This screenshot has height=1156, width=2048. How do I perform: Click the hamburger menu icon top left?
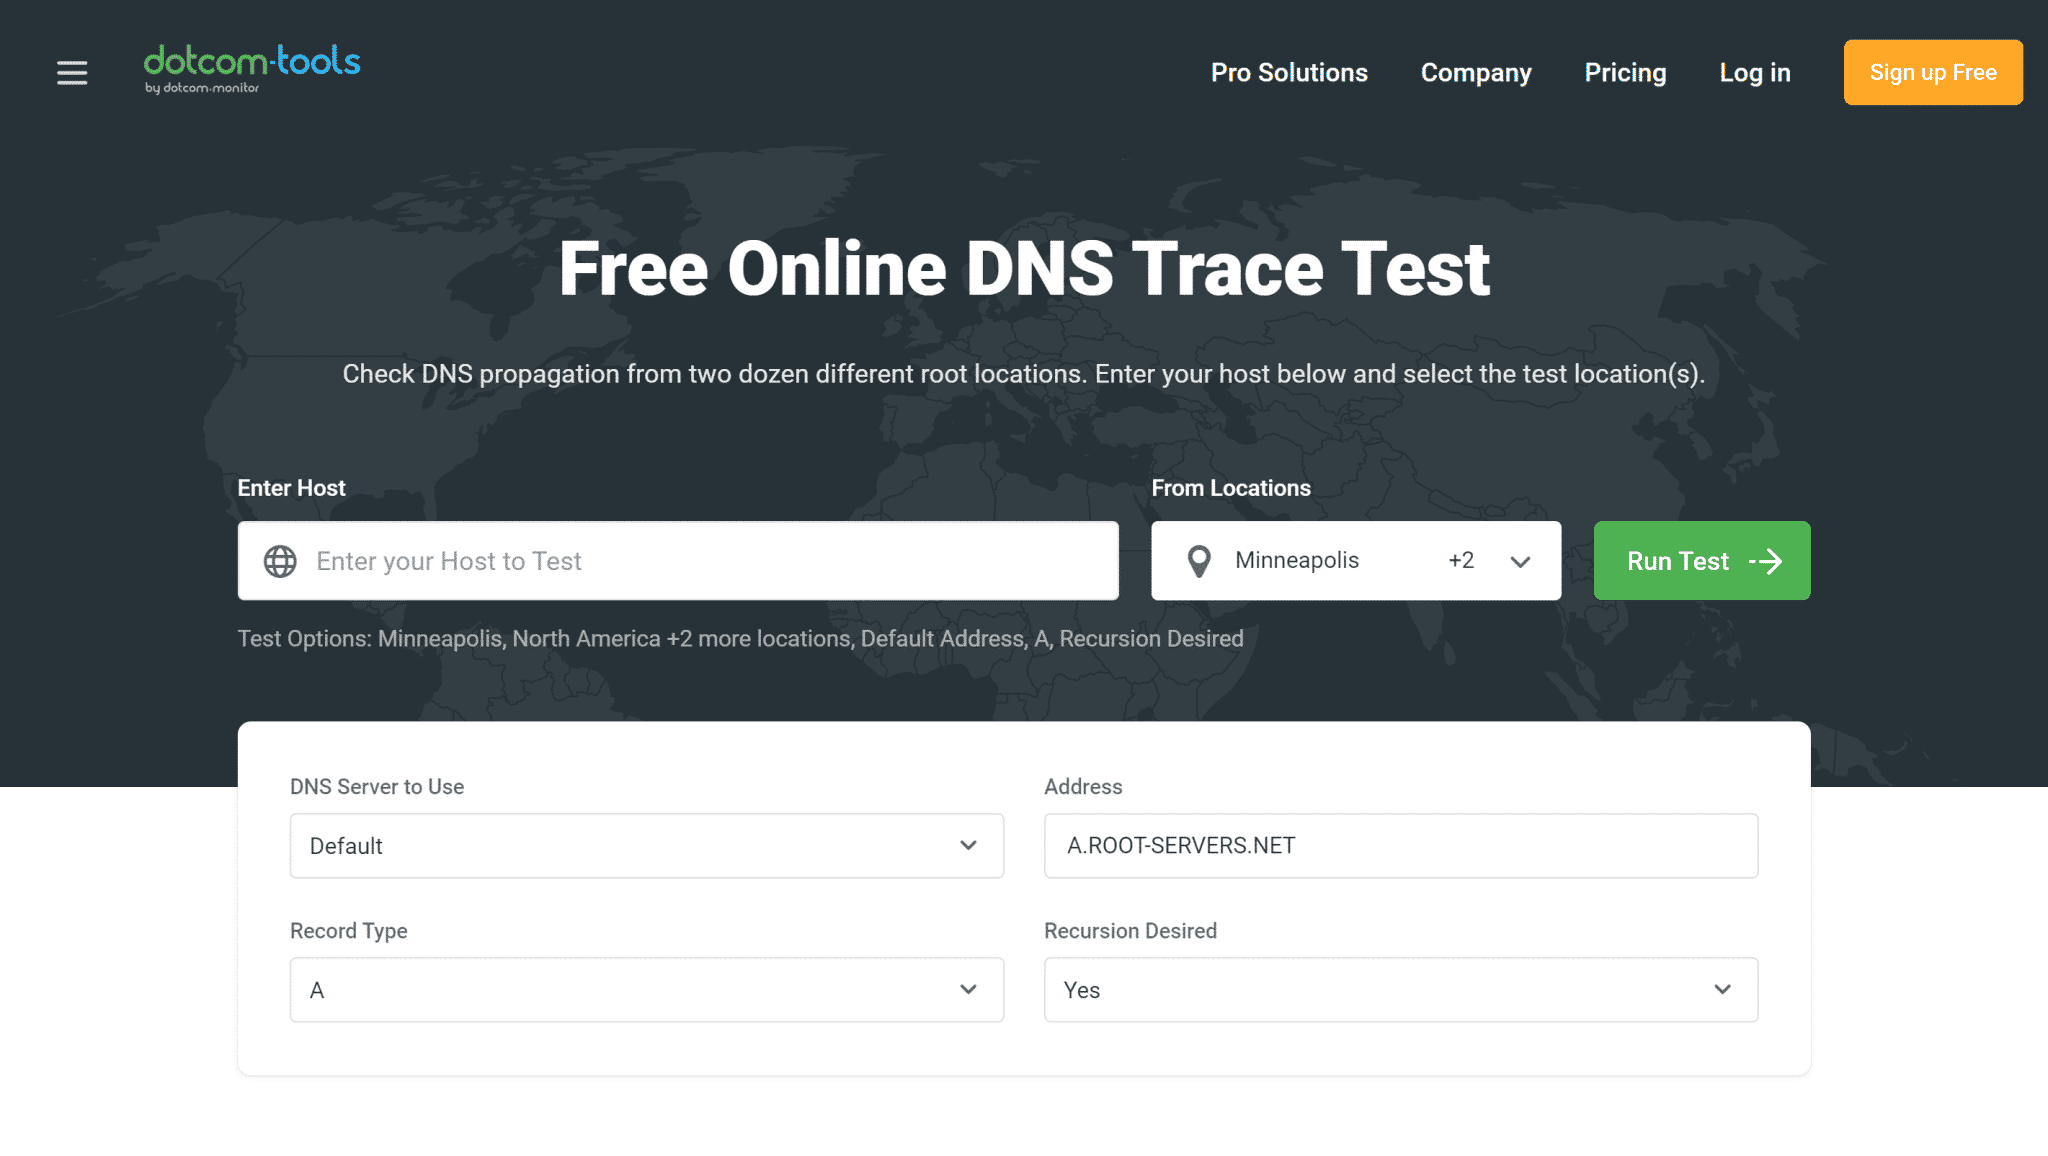(72, 72)
